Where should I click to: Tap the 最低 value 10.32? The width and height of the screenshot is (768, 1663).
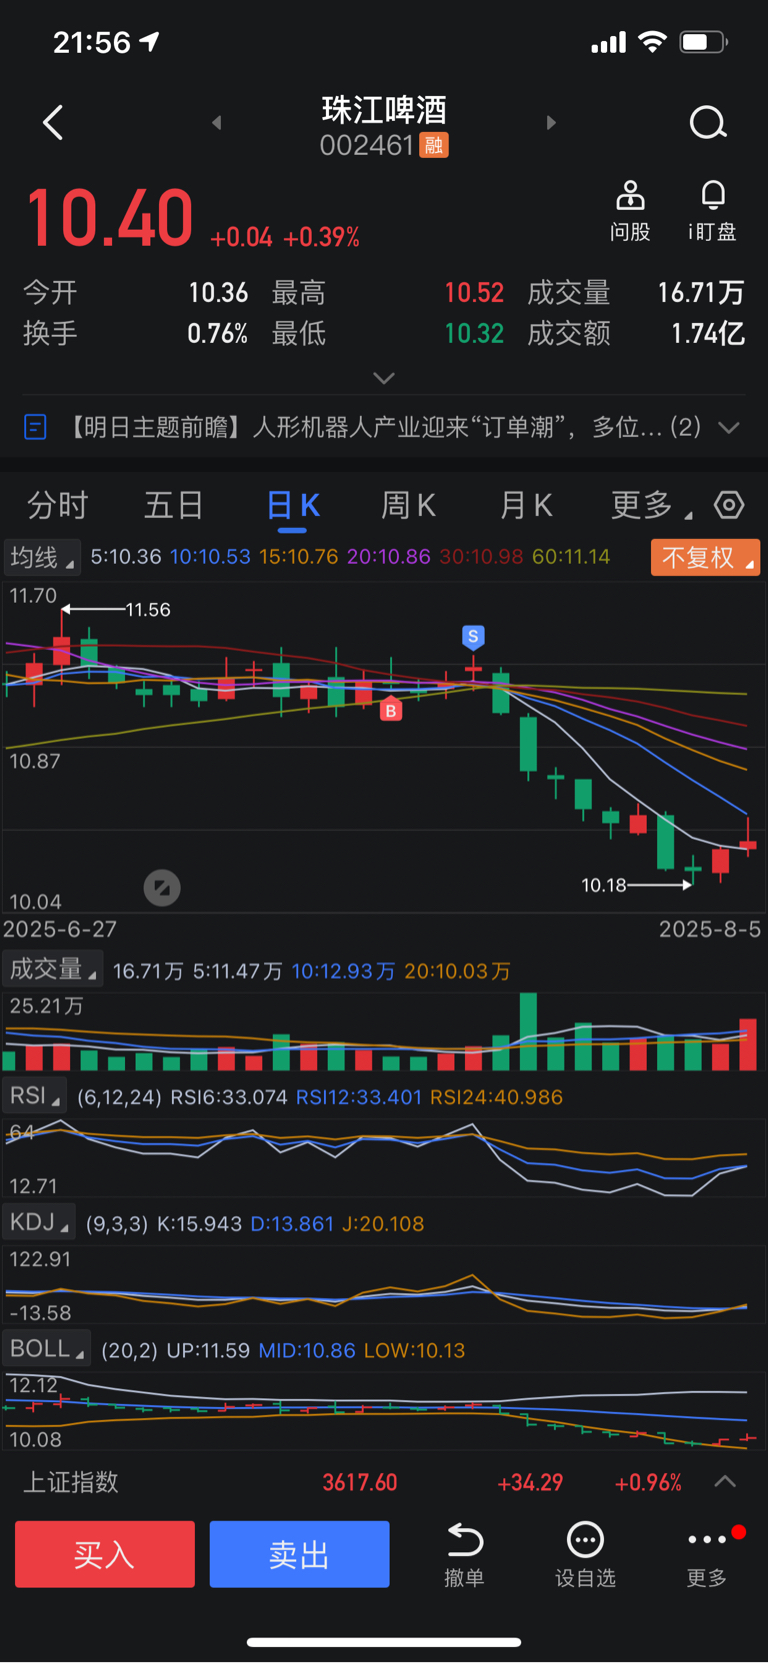point(474,333)
